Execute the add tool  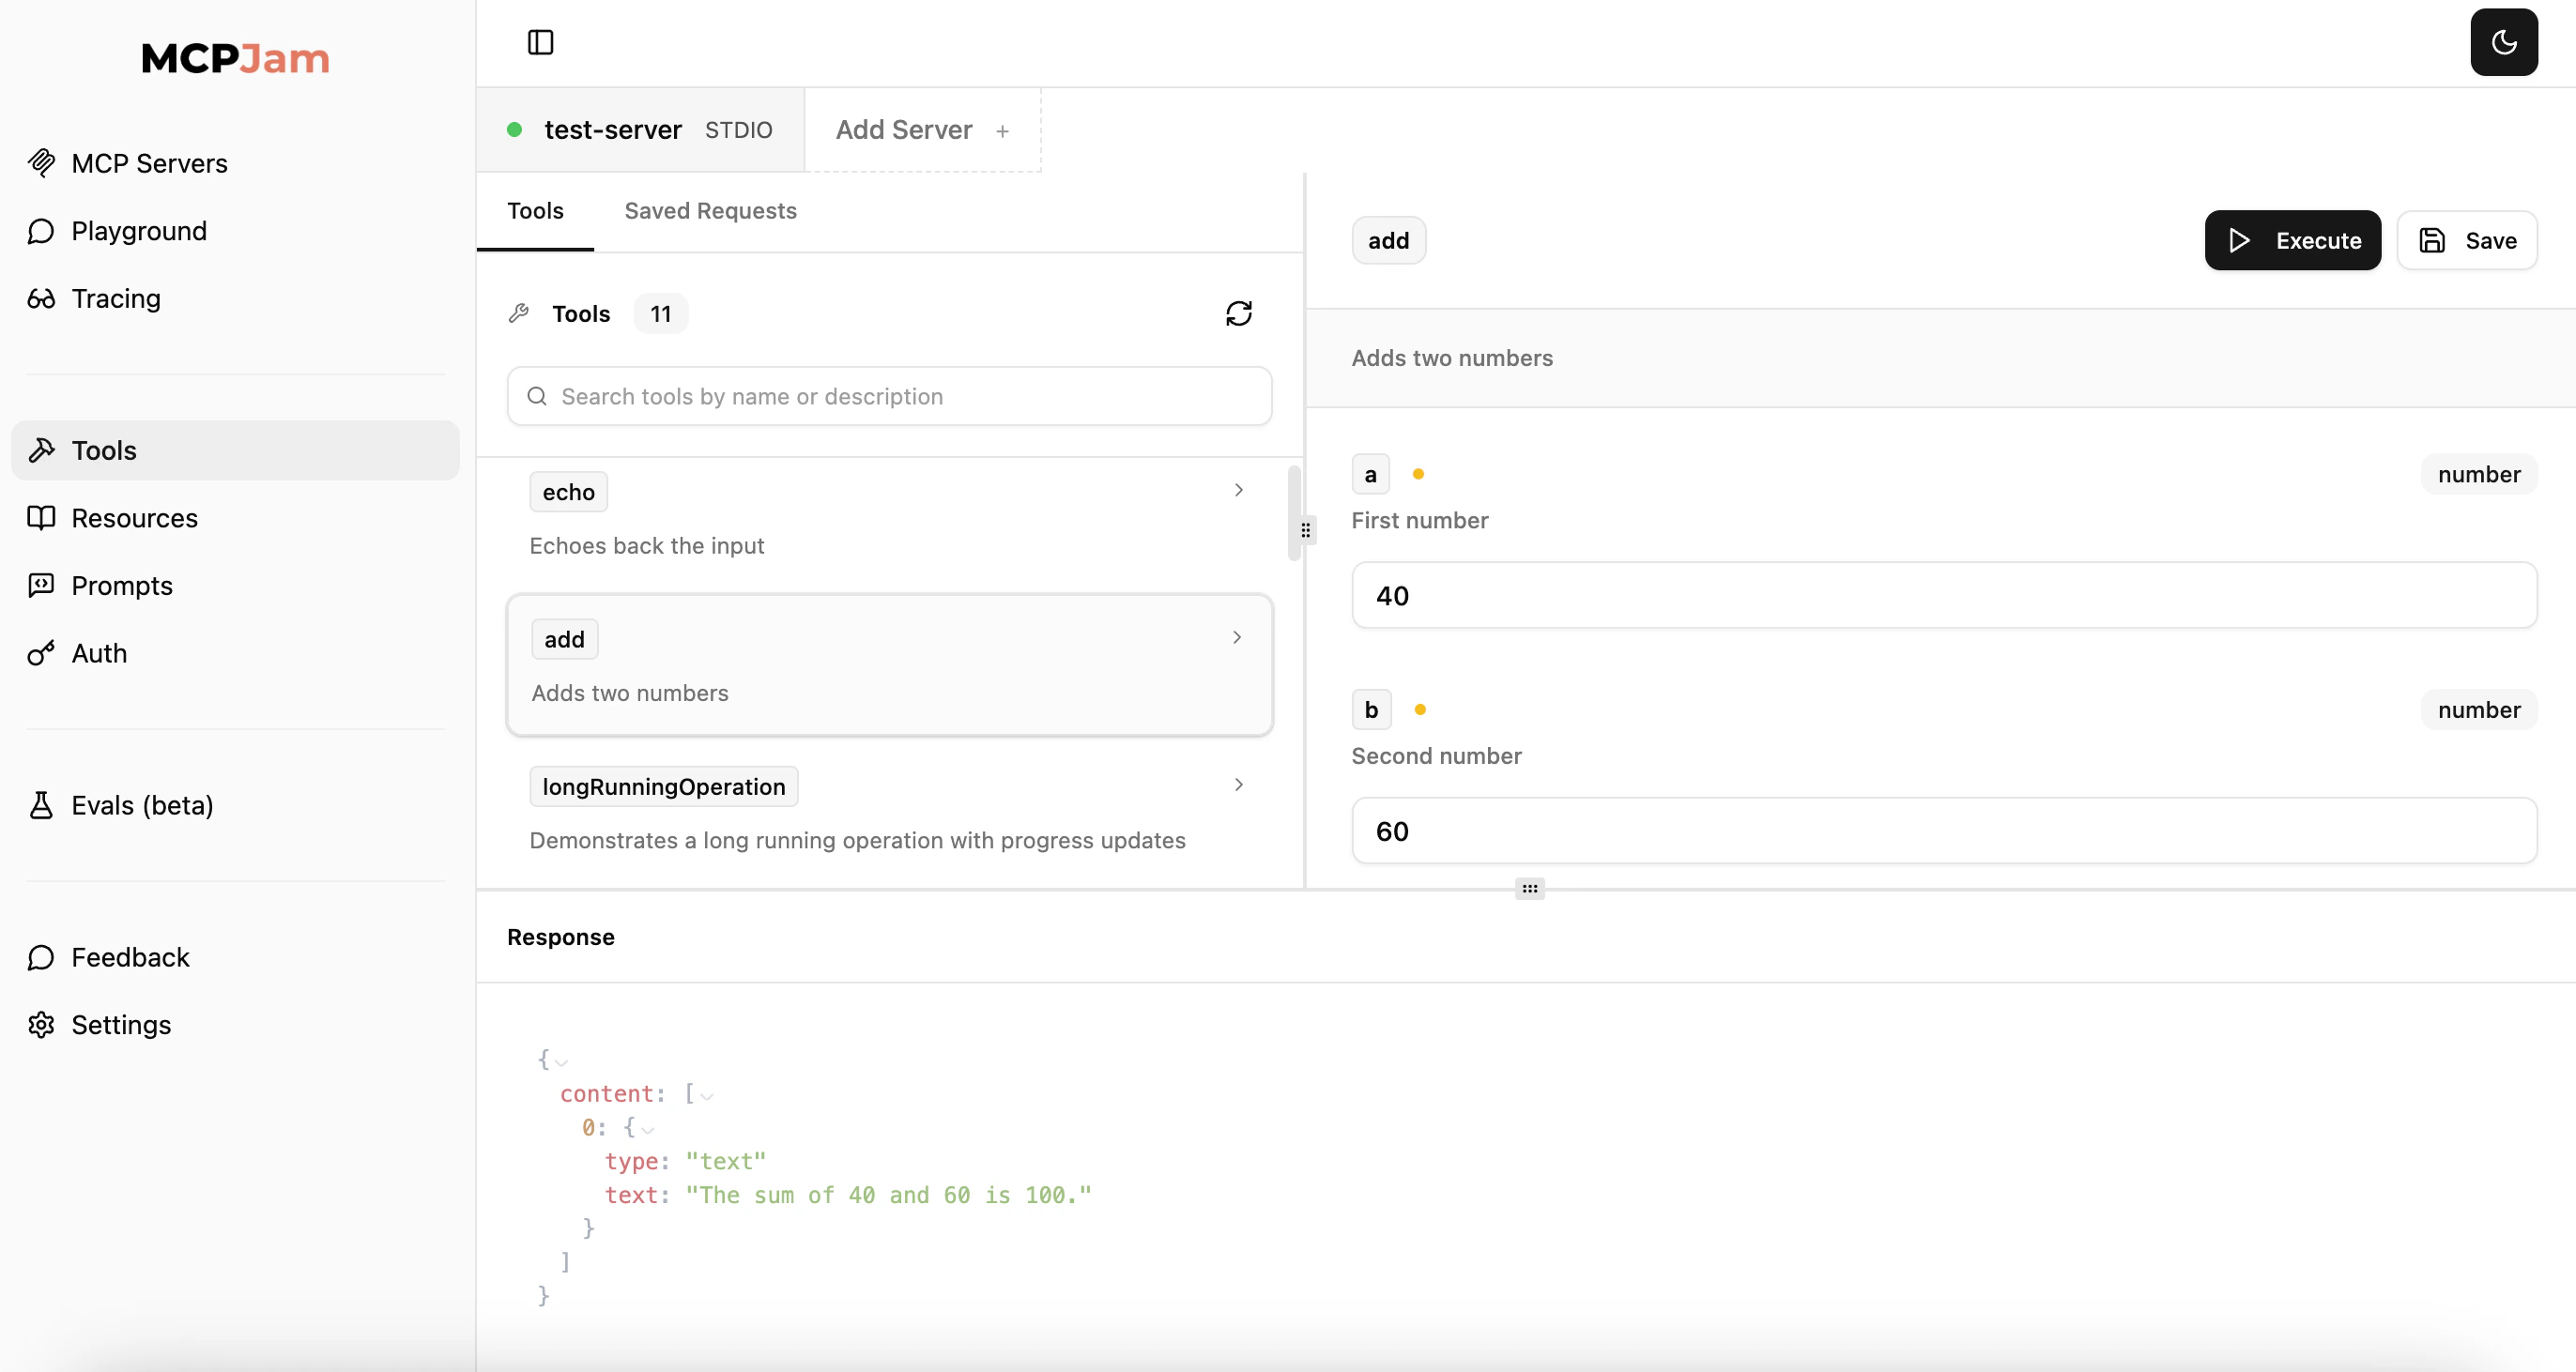[2292, 240]
